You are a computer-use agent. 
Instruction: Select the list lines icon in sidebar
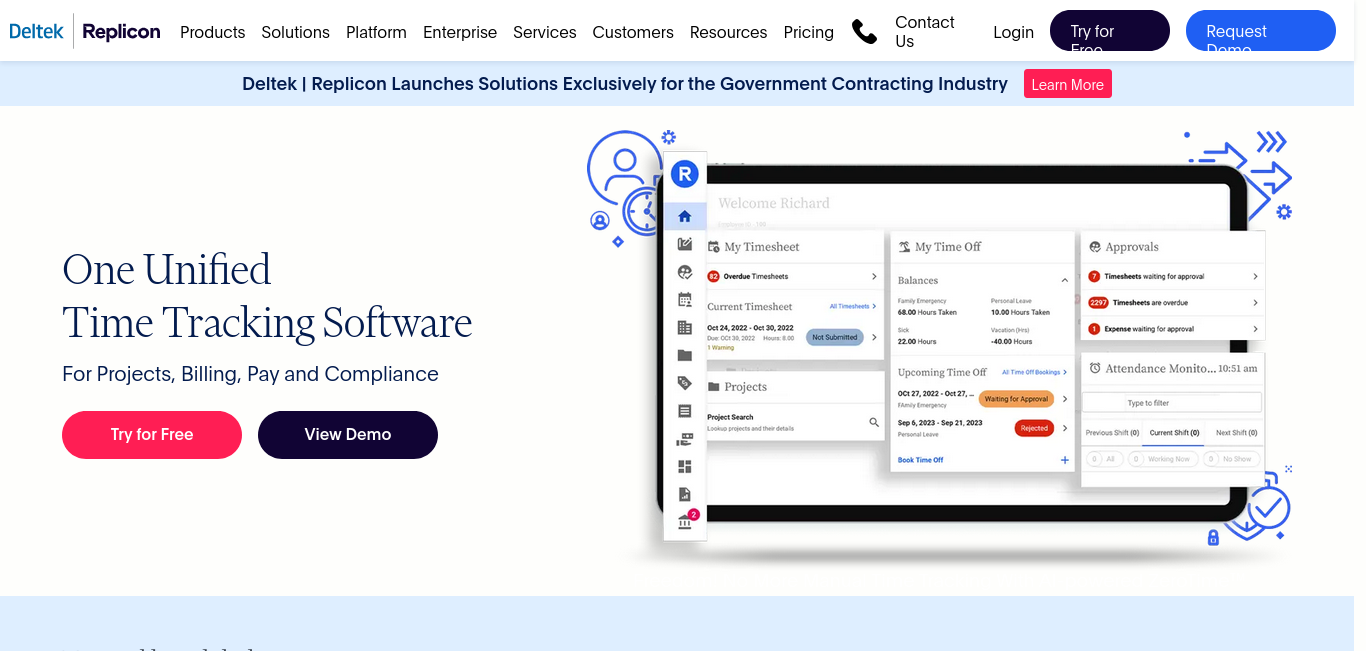(x=685, y=411)
